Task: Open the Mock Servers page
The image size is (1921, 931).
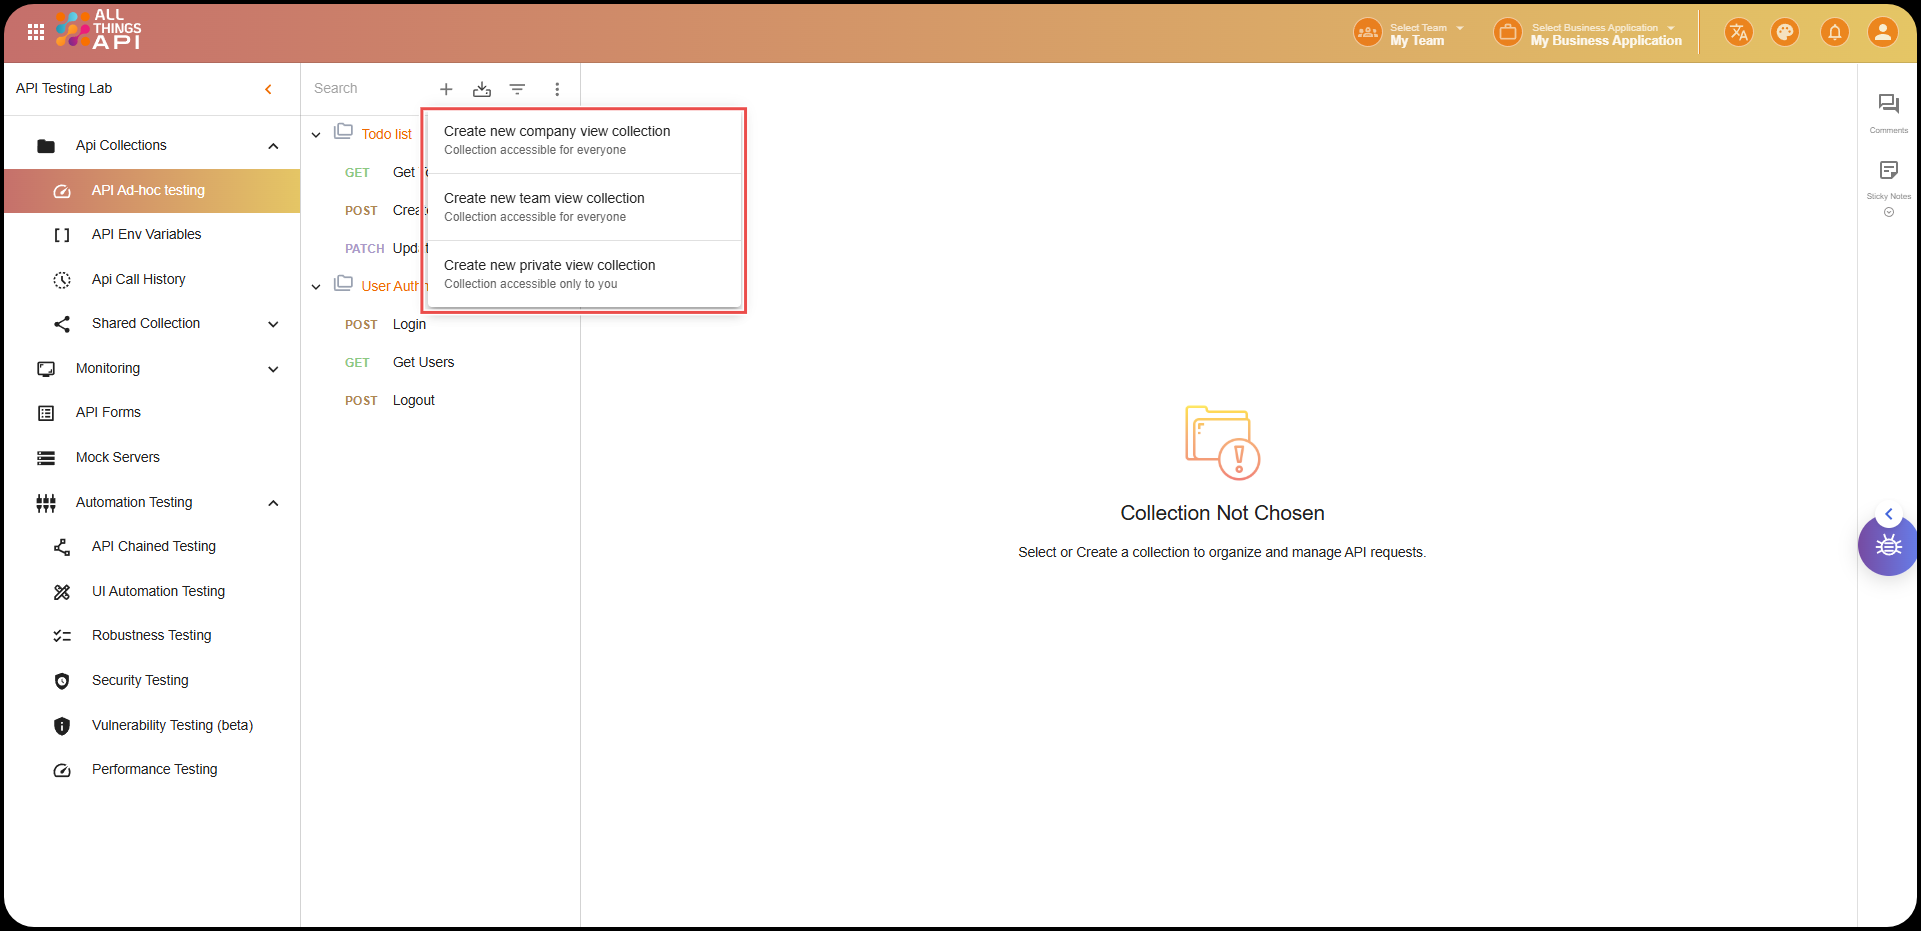Action: 117,457
